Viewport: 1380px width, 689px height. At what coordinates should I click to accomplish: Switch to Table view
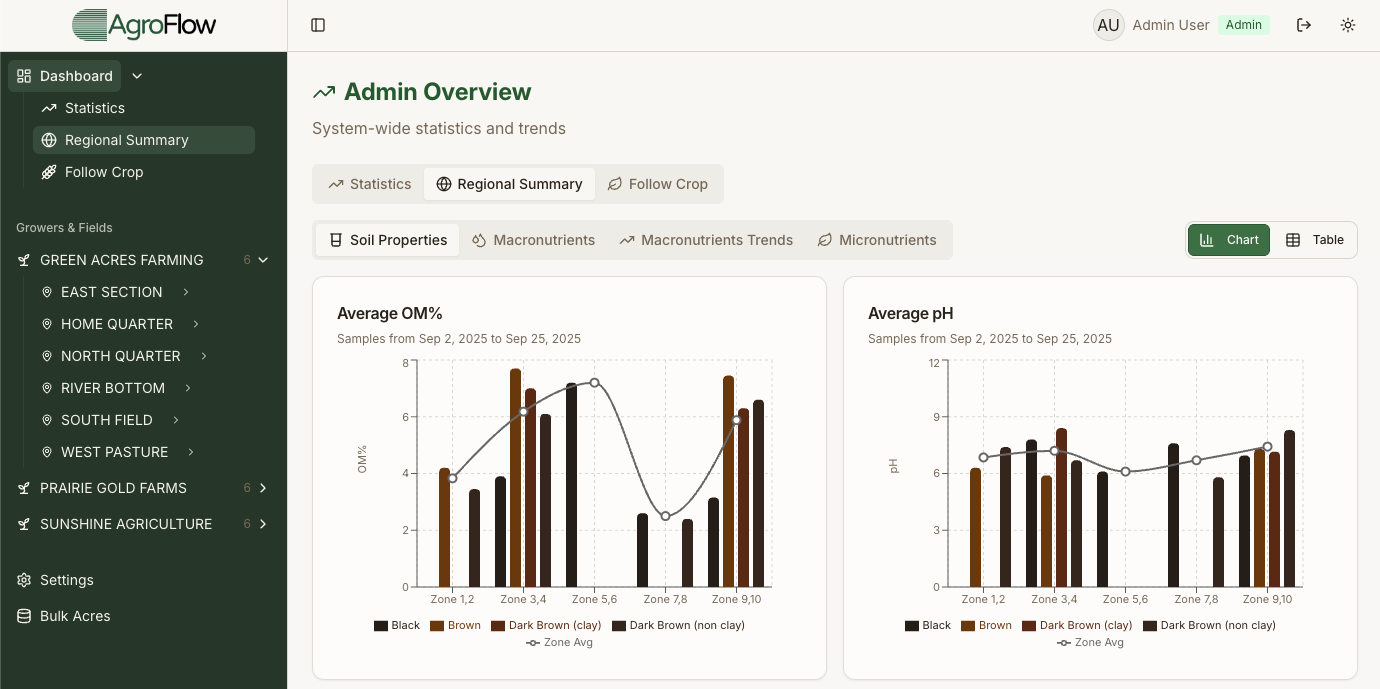[1314, 240]
